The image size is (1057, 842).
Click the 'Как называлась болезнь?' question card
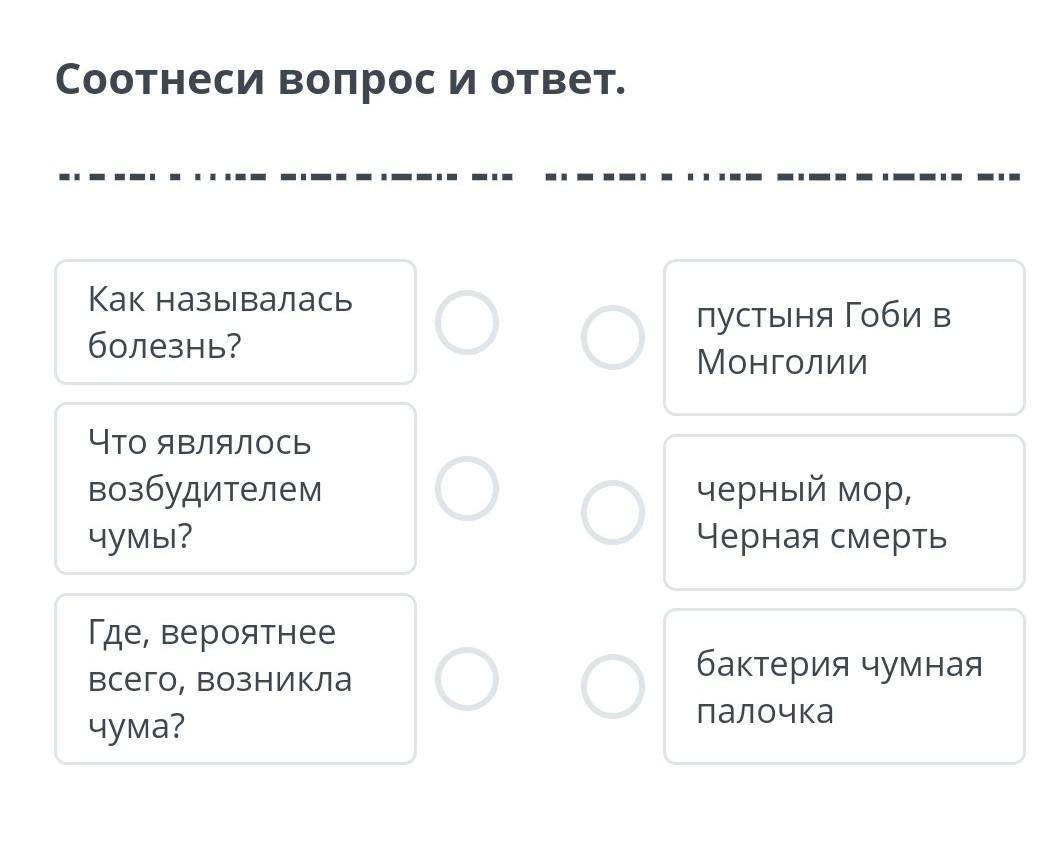point(235,322)
